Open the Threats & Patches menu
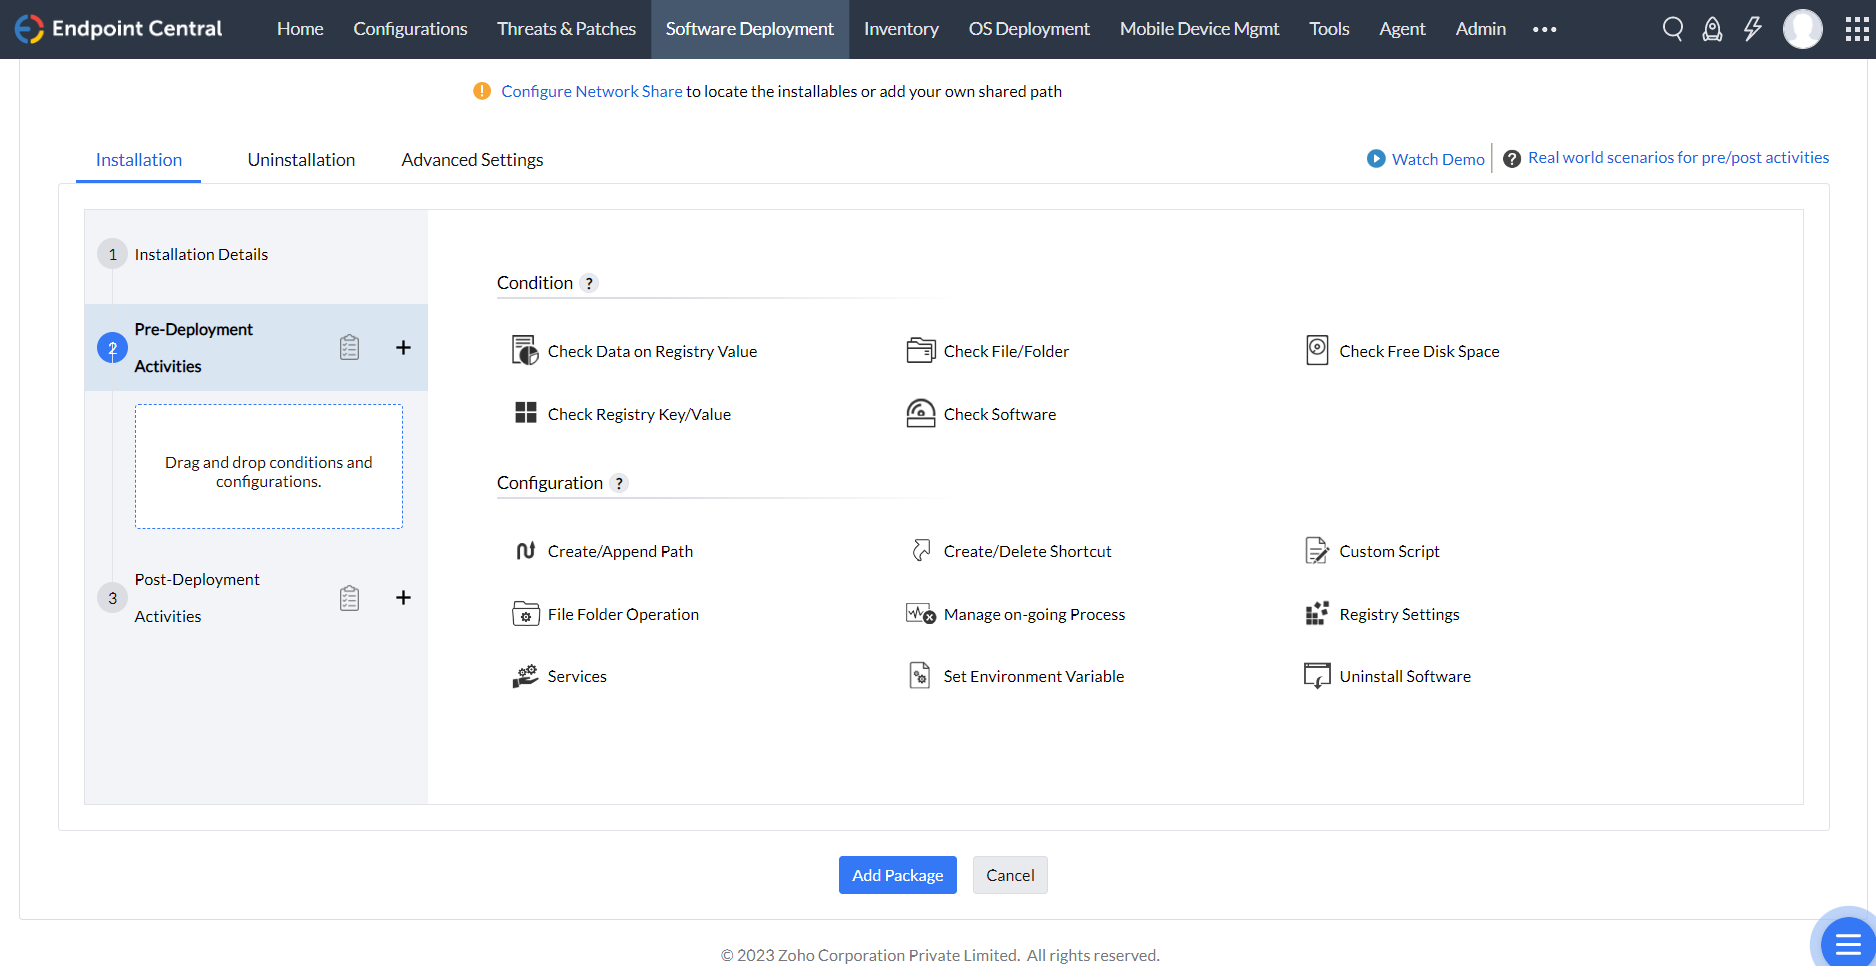Screen dimensions: 1876x966 click(566, 29)
